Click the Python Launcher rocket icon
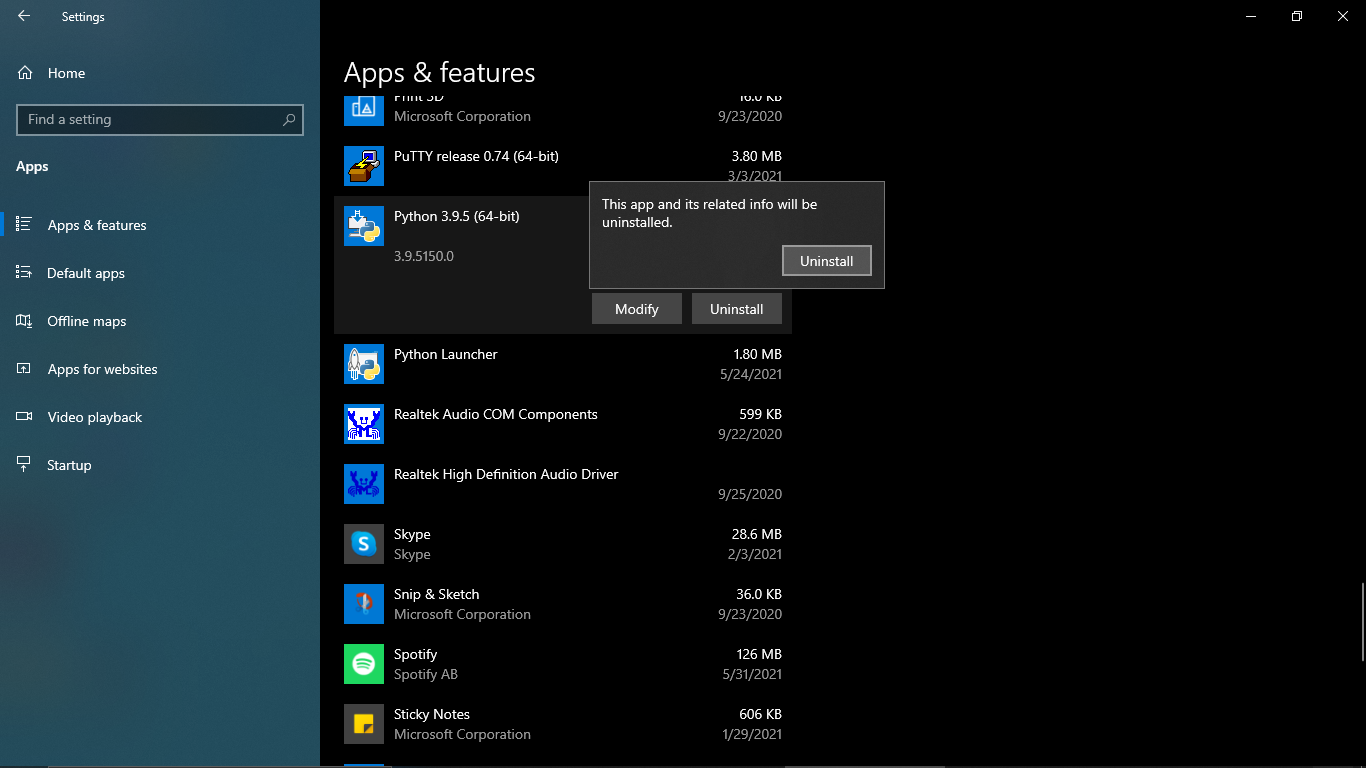 tap(363, 364)
